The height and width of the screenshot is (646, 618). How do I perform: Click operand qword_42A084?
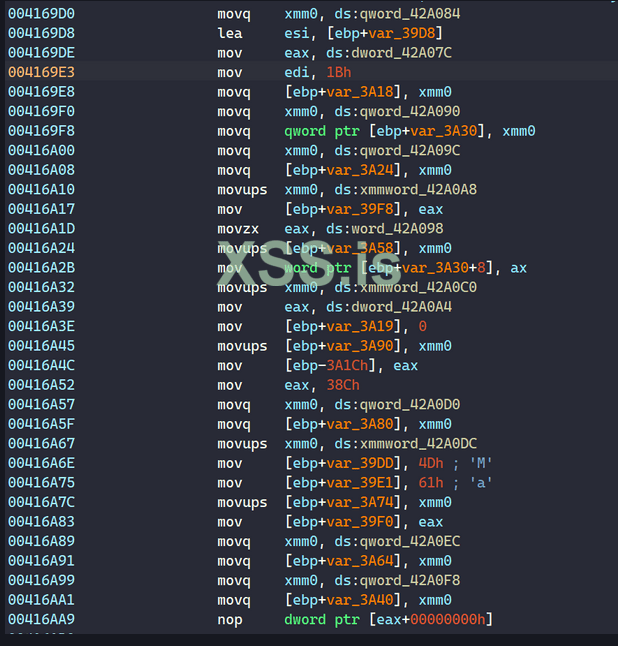point(410,14)
